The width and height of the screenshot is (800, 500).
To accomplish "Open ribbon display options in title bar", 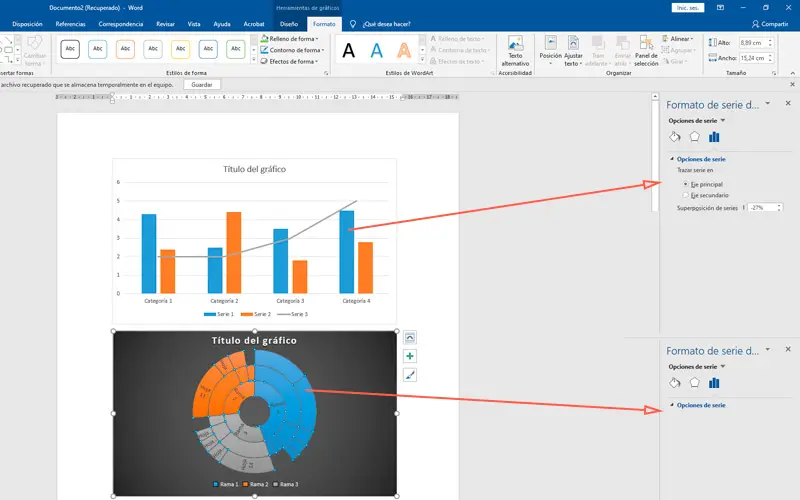I will coord(720,8).
